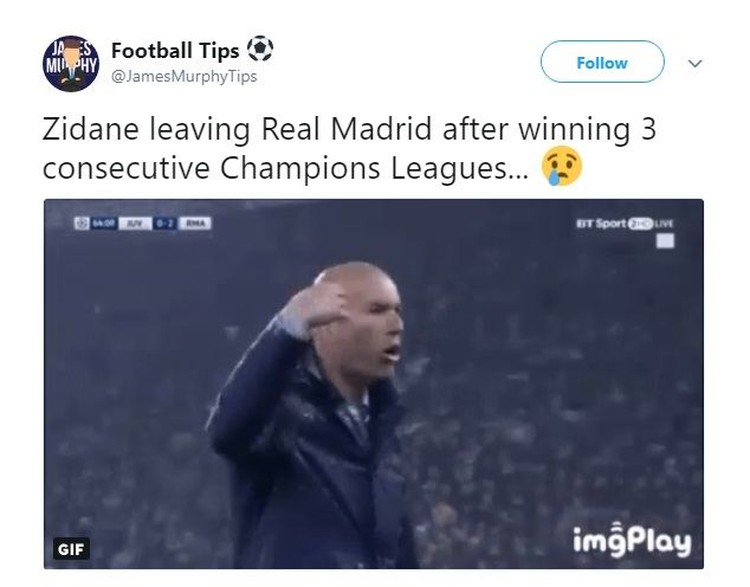Click the imgPlay watermark logo
The width and height of the screenshot is (750, 587).
point(632,541)
